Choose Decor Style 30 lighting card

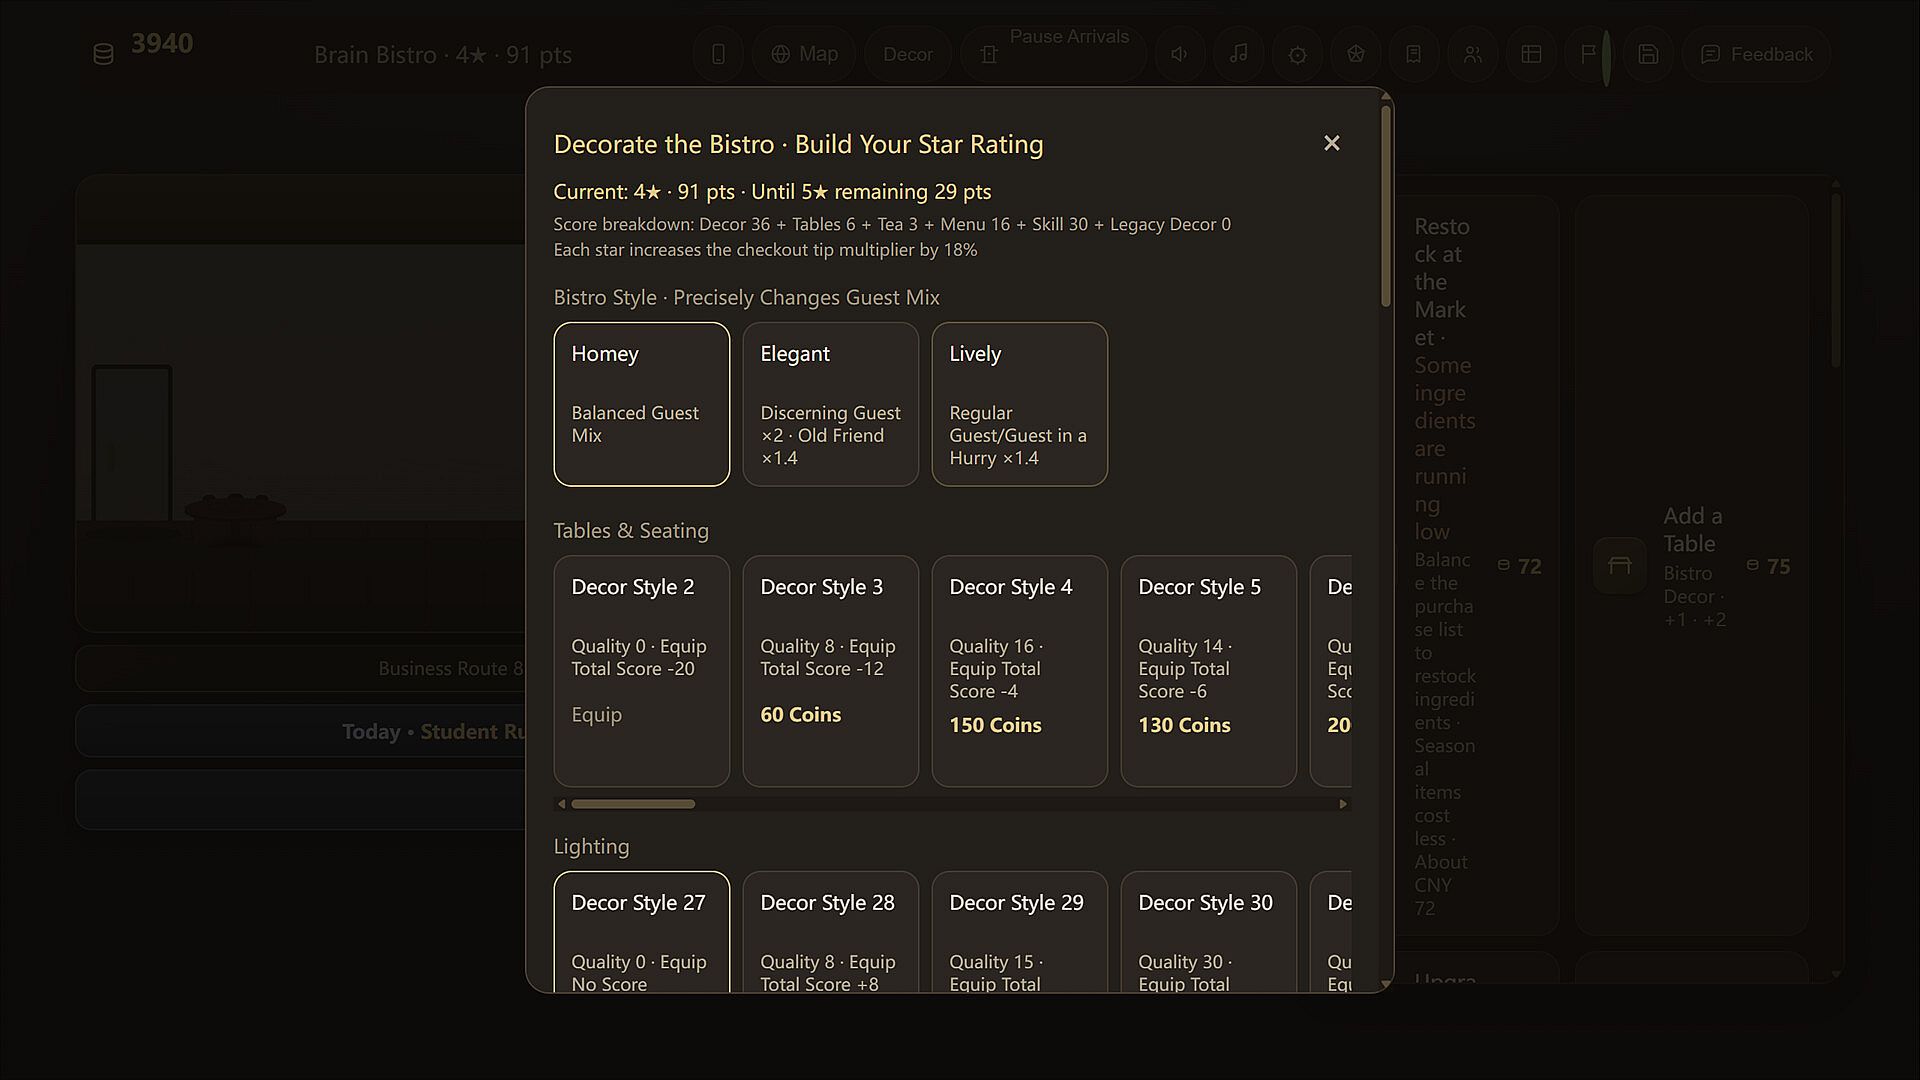tap(1209, 932)
